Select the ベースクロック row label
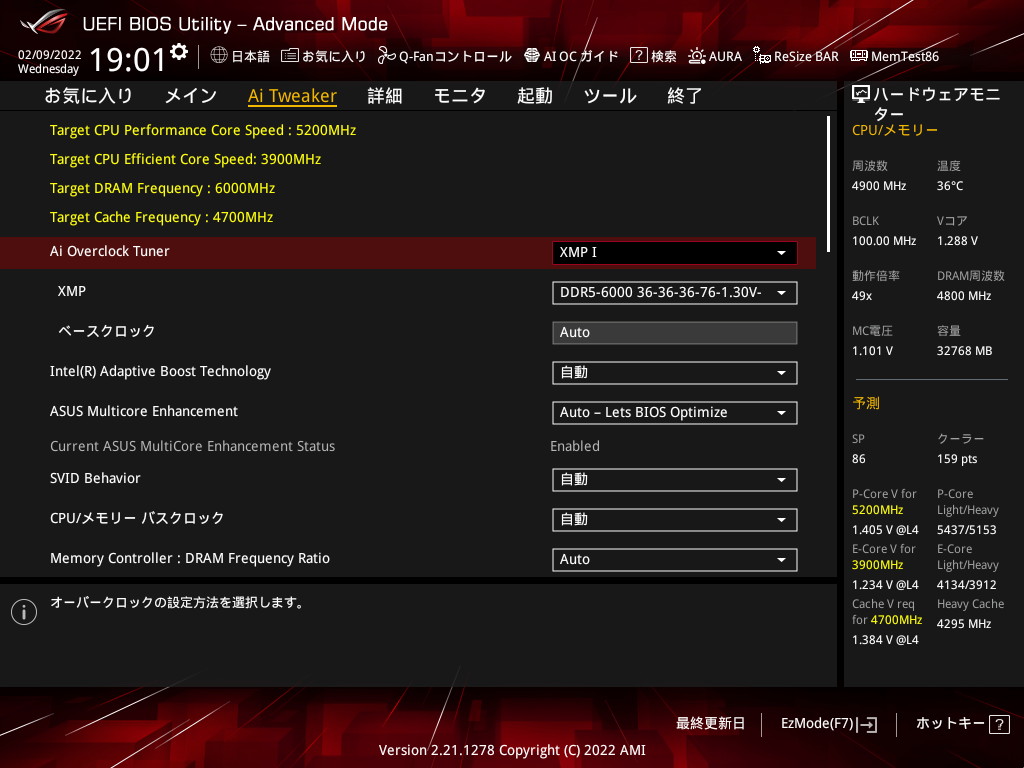The width and height of the screenshot is (1024, 768). pyautogui.click(x=106, y=331)
